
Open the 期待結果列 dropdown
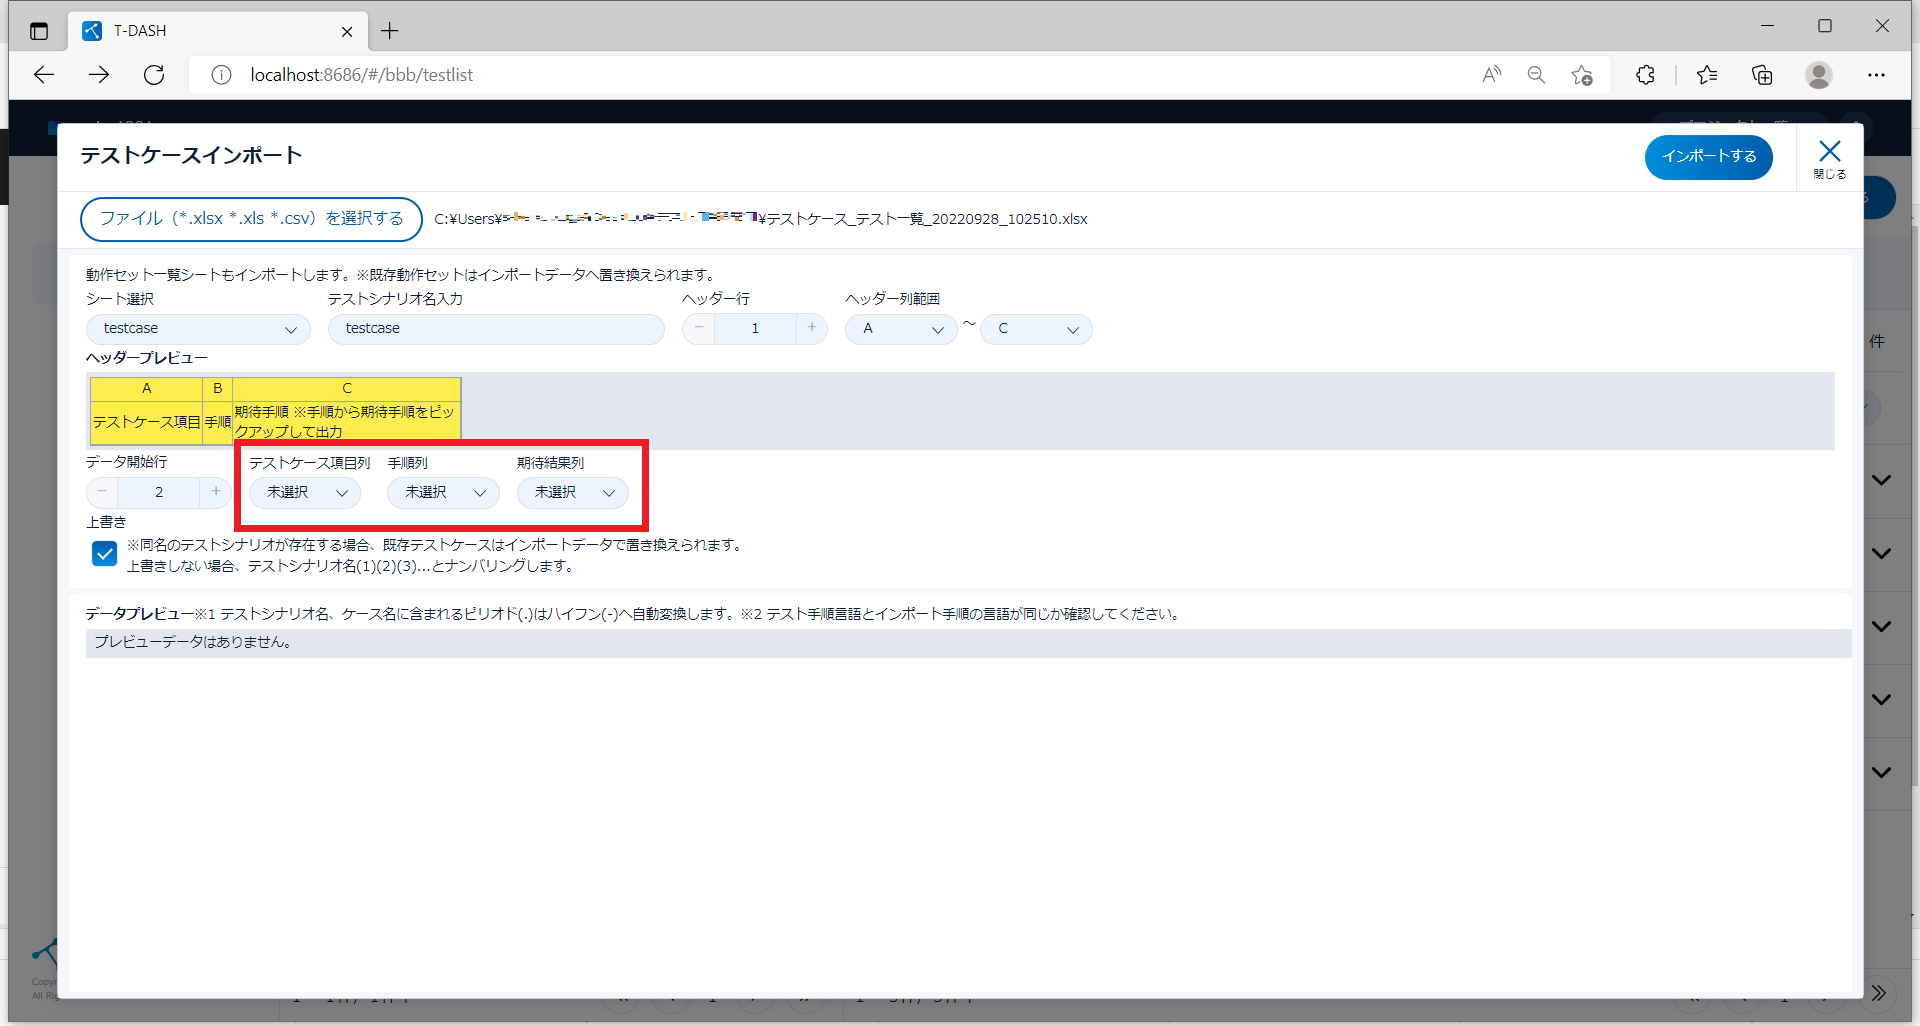[x=573, y=493]
